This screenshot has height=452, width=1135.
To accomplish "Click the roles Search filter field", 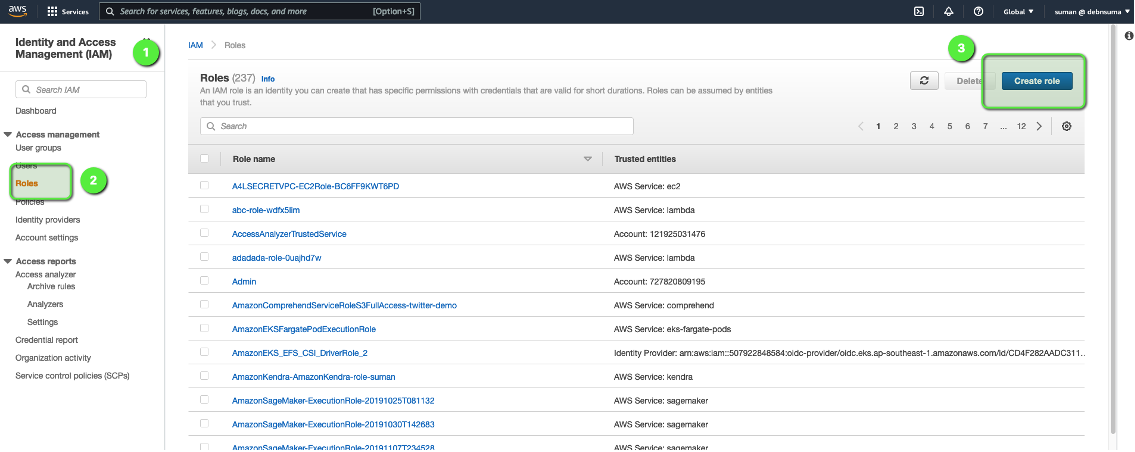I will (x=417, y=126).
